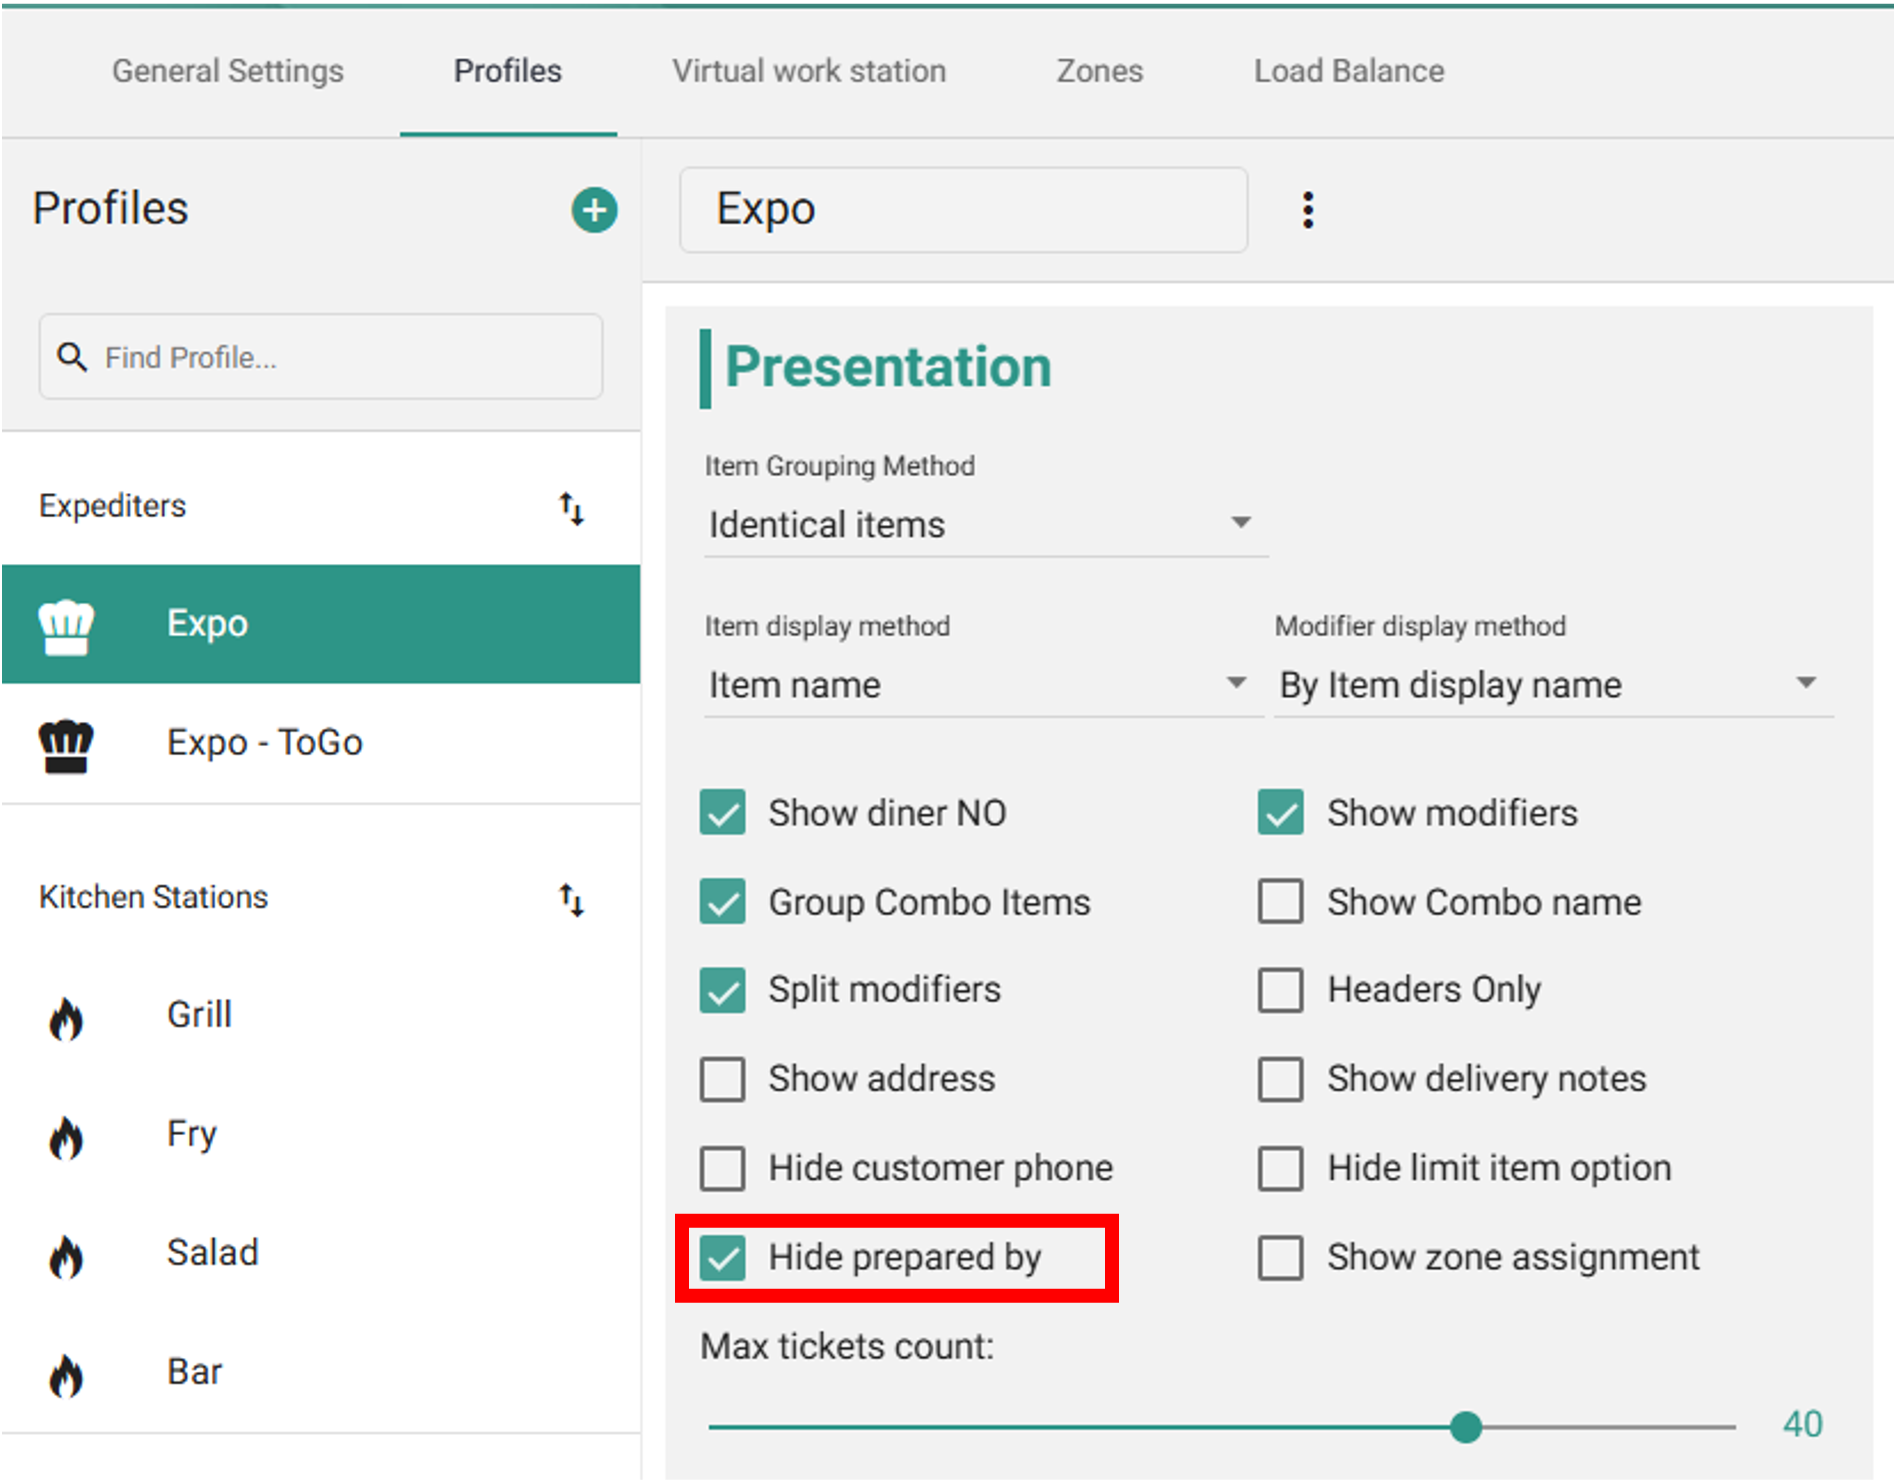The width and height of the screenshot is (1897, 1480).
Task: Open the Modifier display method dropdown
Action: pyautogui.click(x=1550, y=685)
